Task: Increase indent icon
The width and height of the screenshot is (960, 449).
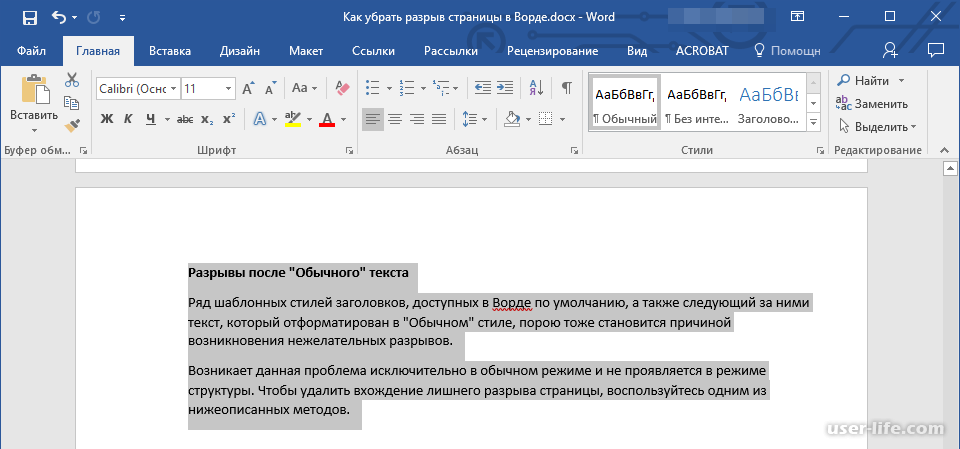Action: tap(504, 88)
